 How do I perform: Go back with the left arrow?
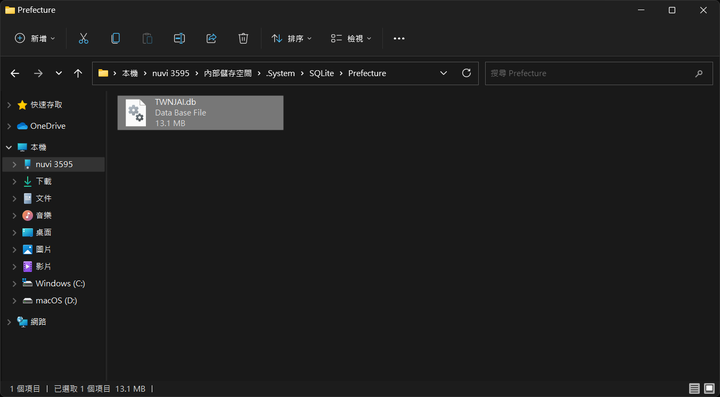pyautogui.click(x=15, y=73)
